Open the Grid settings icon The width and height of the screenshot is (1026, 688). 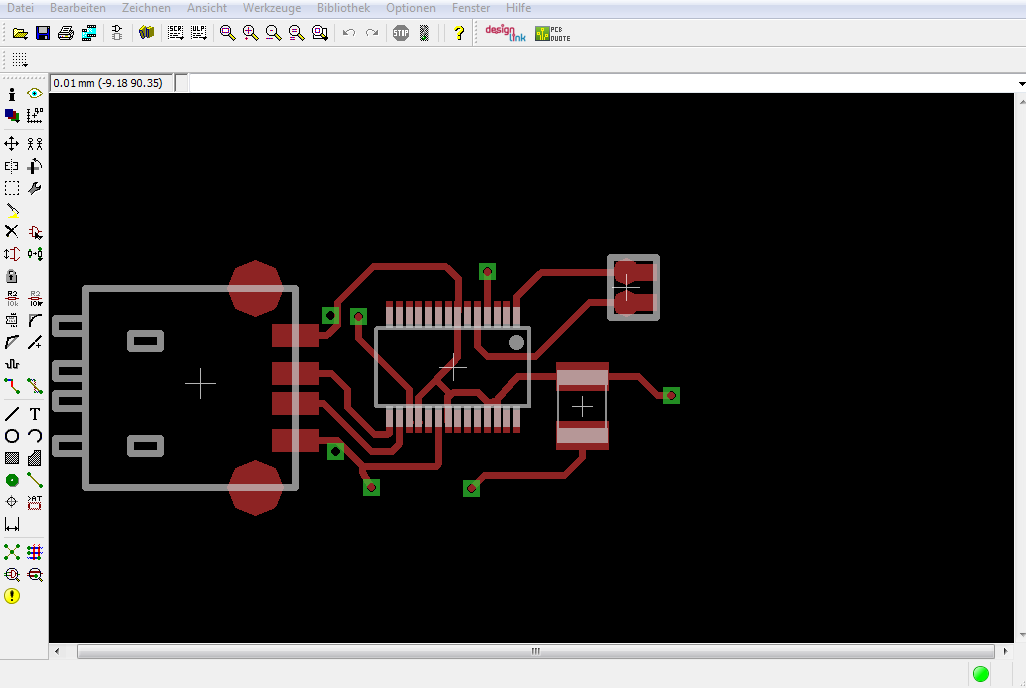[x=20, y=60]
